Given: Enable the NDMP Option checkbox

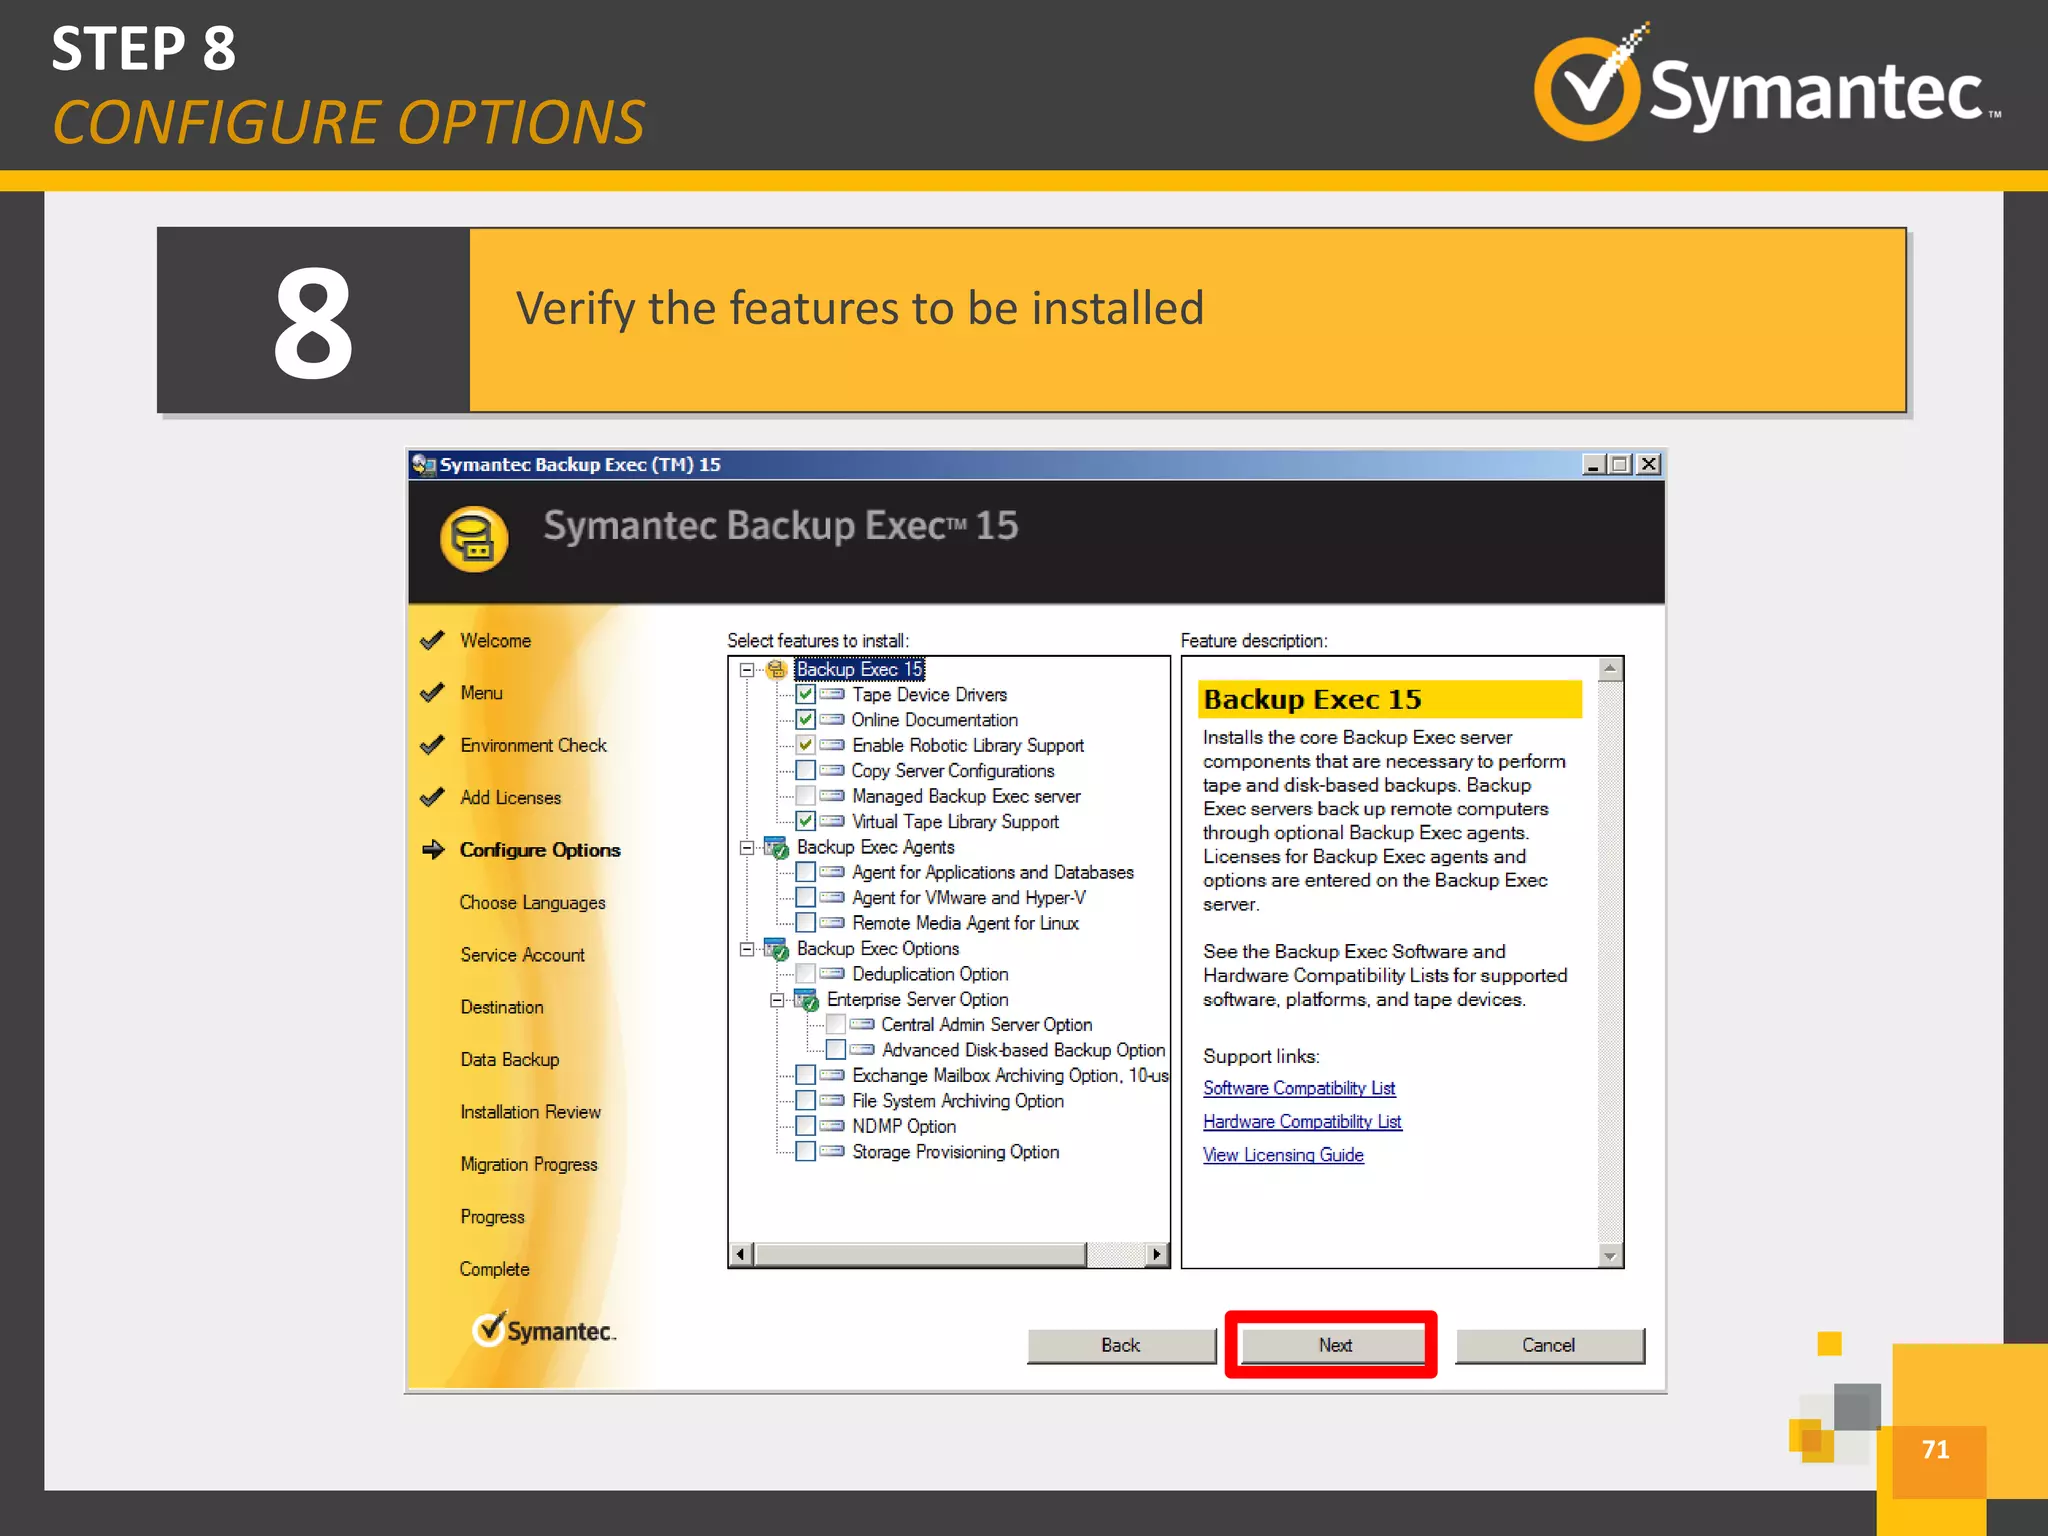Looking at the screenshot, I should point(805,1126).
